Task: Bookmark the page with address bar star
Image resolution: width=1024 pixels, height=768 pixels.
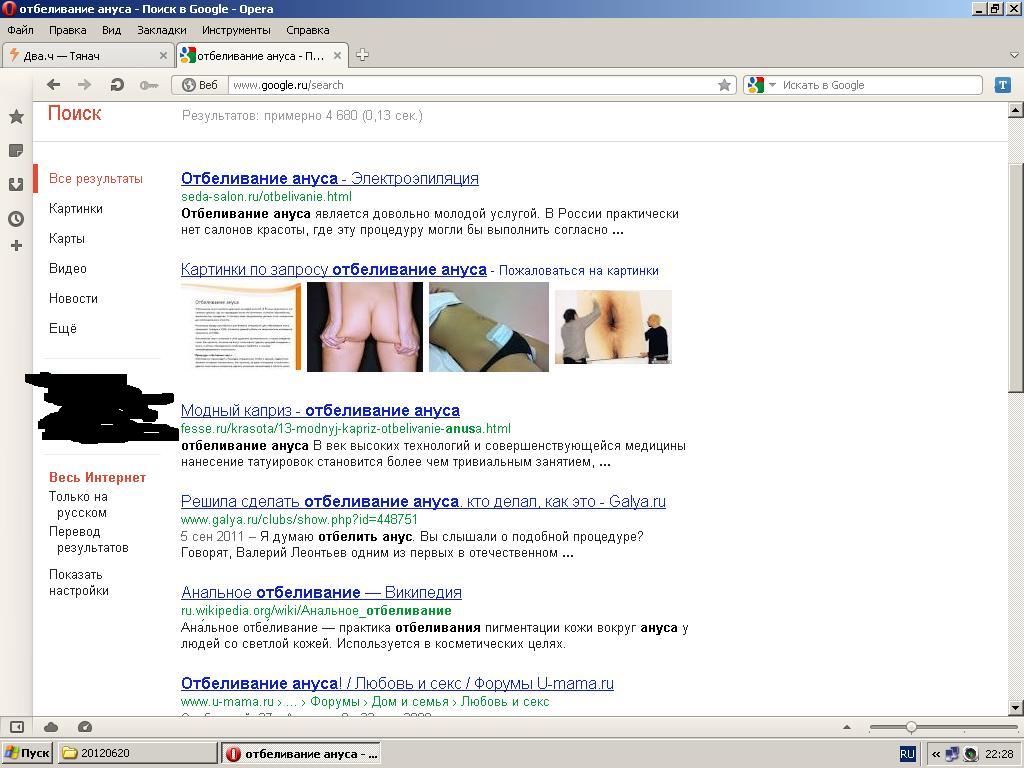Action: pos(724,85)
